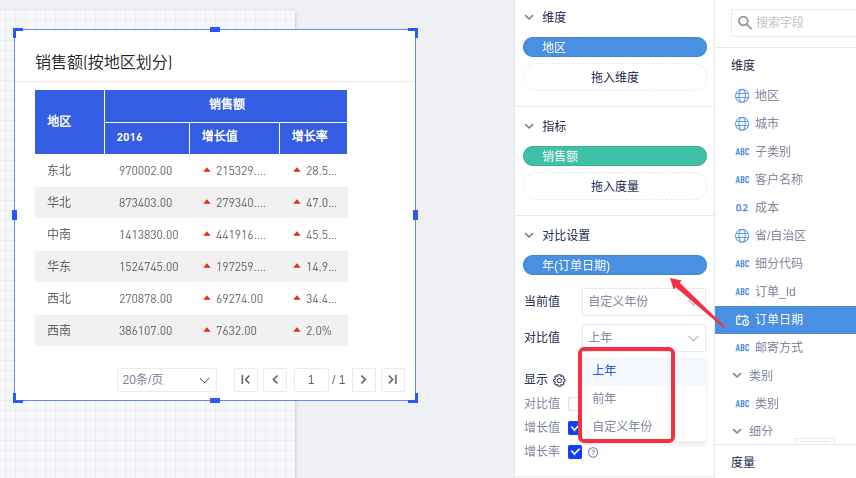Click the search magnifier icon in field search

[x=743, y=22]
